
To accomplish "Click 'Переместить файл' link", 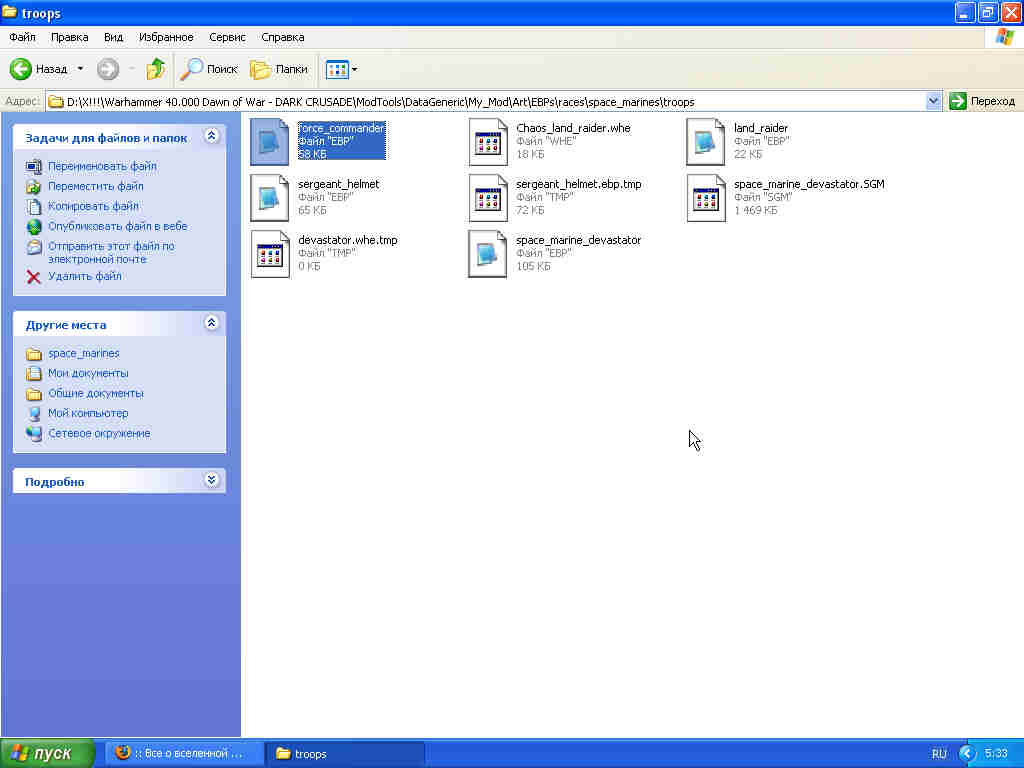I will point(96,186).
